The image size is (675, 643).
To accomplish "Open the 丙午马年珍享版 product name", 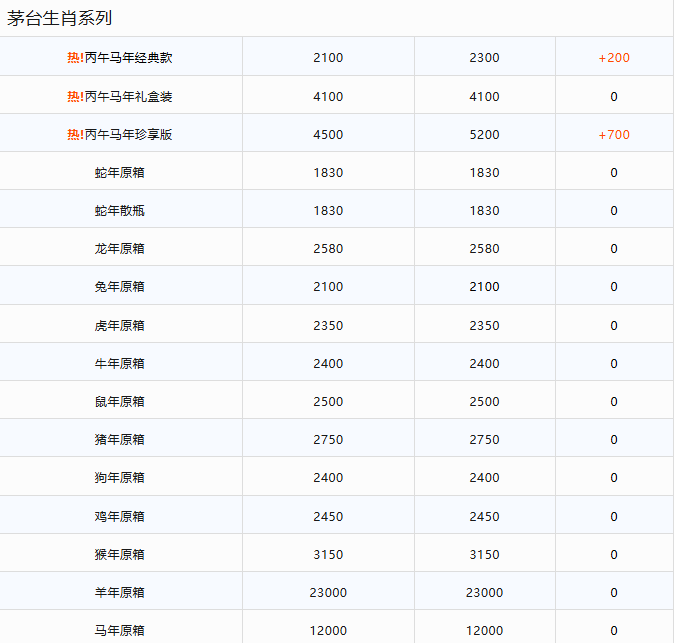I will [129, 135].
